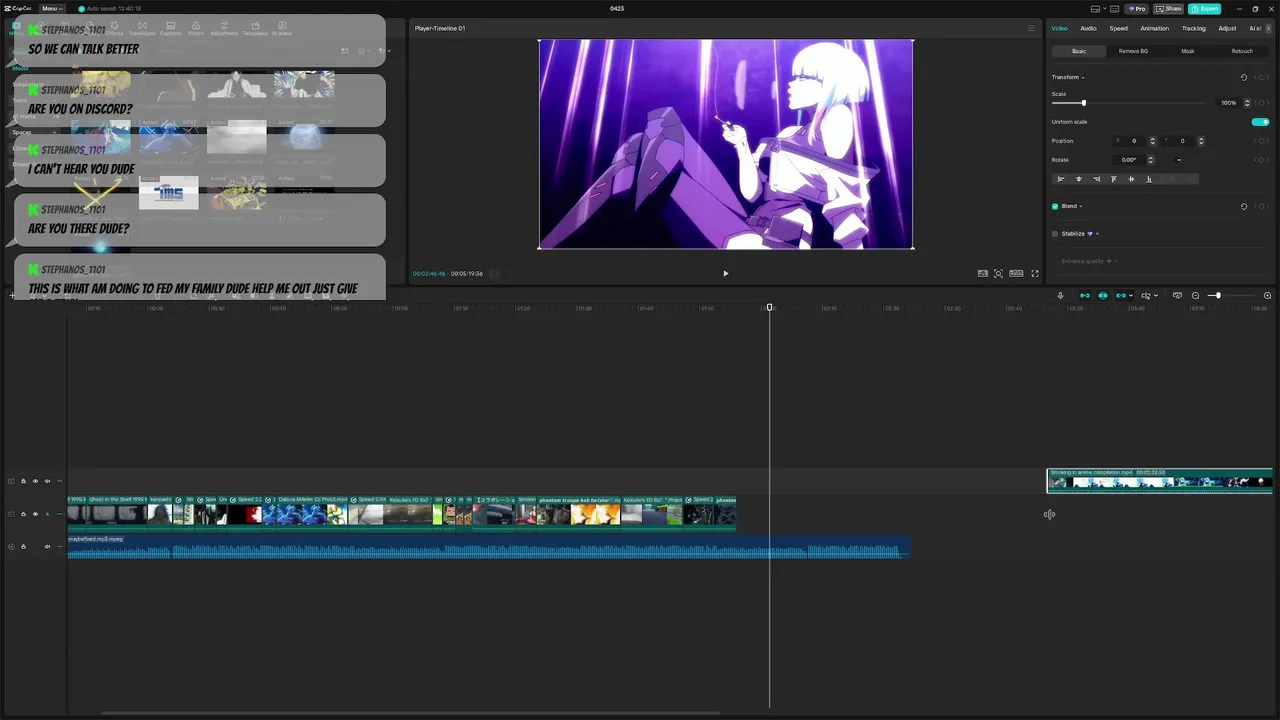Add a keyframe for Position
The width and height of the screenshot is (1280, 720).
click(1262, 141)
